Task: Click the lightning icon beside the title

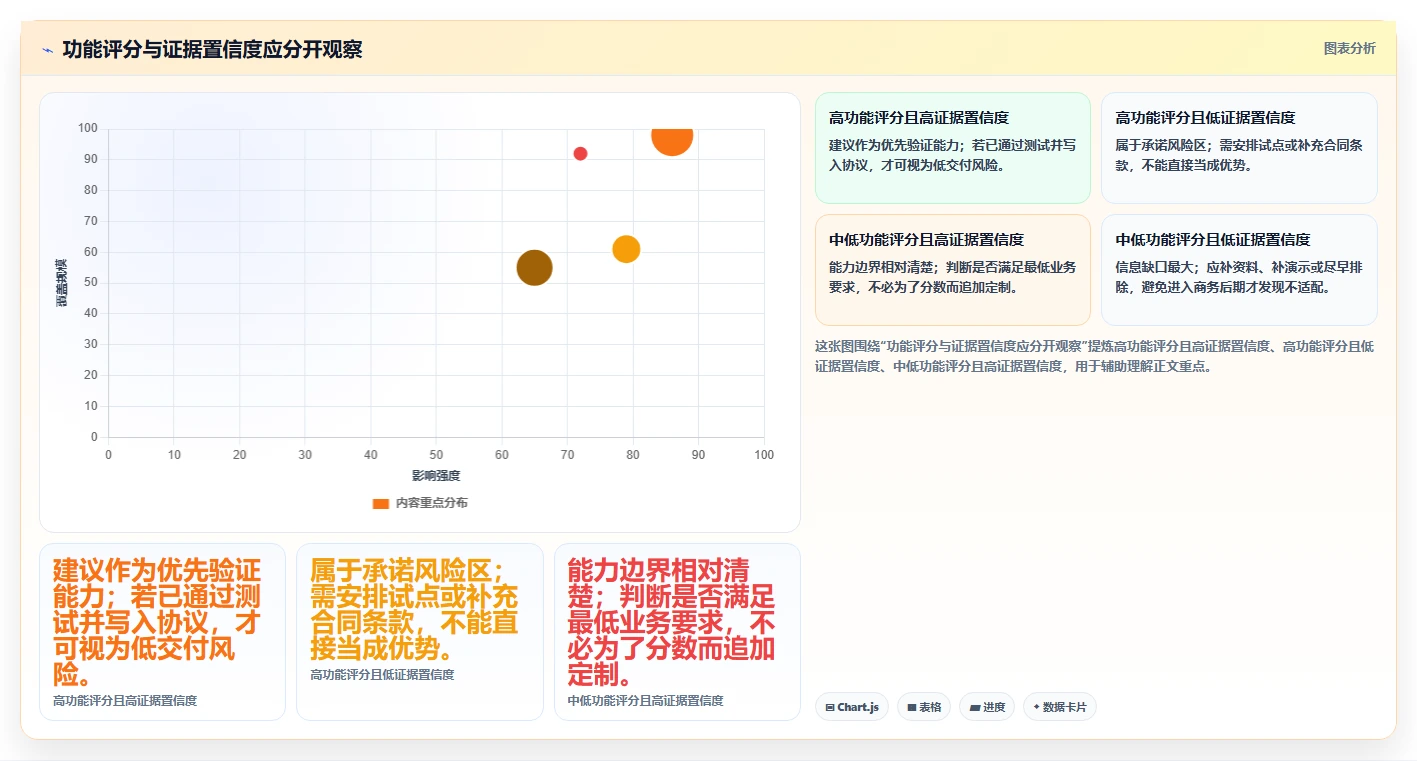Action: 47,50
